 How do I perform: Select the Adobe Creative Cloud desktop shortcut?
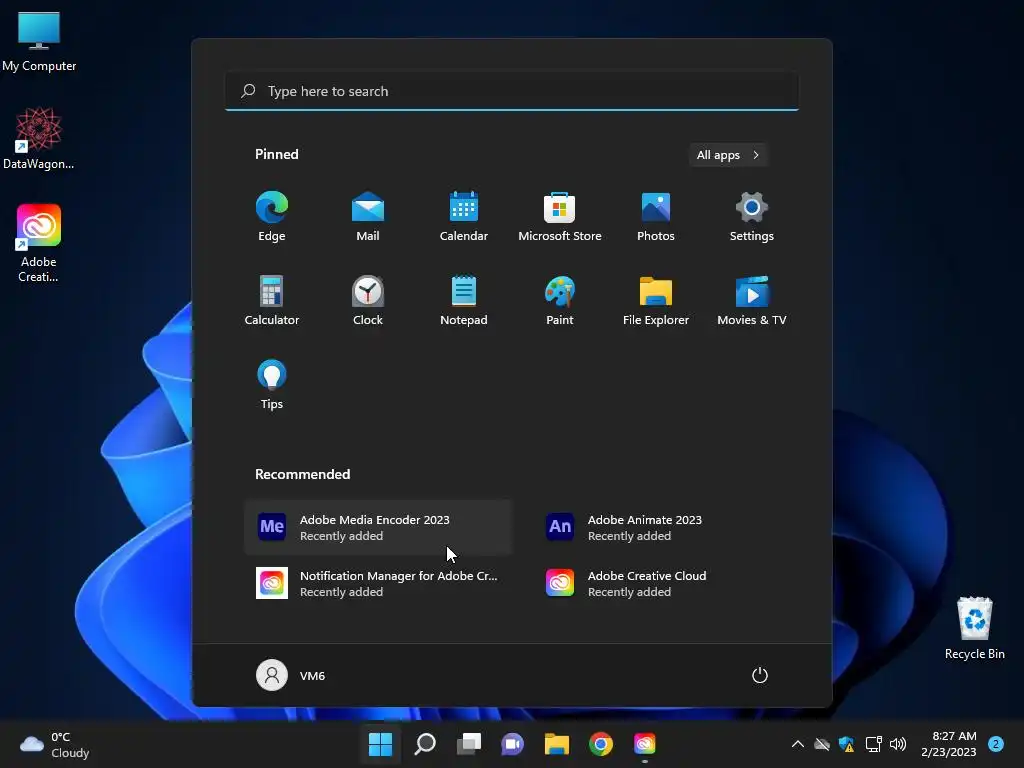click(39, 244)
